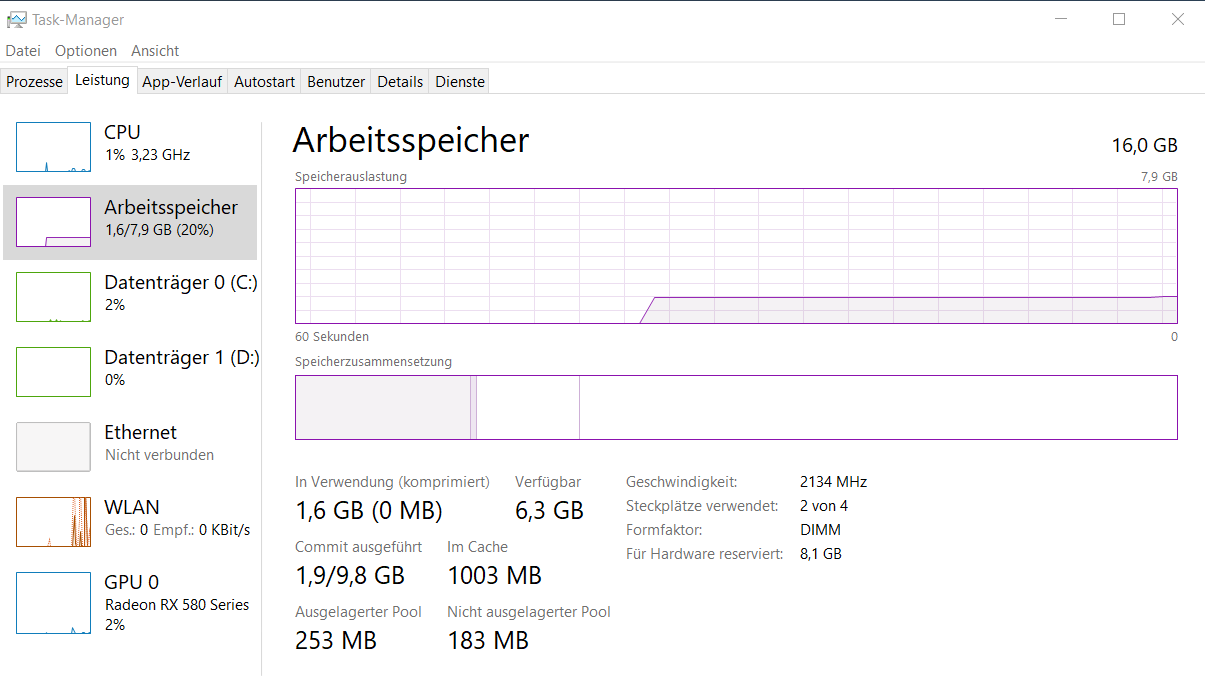The image size is (1205, 693).
Task: Click the WLAN activity graph thumbnail
Action: [x=53, y=522]
